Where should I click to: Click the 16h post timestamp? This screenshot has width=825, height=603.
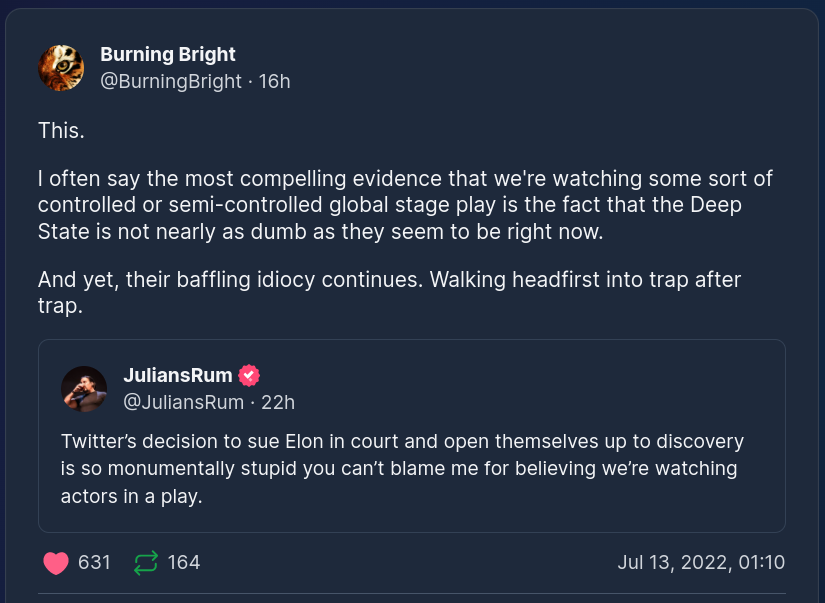275,81
